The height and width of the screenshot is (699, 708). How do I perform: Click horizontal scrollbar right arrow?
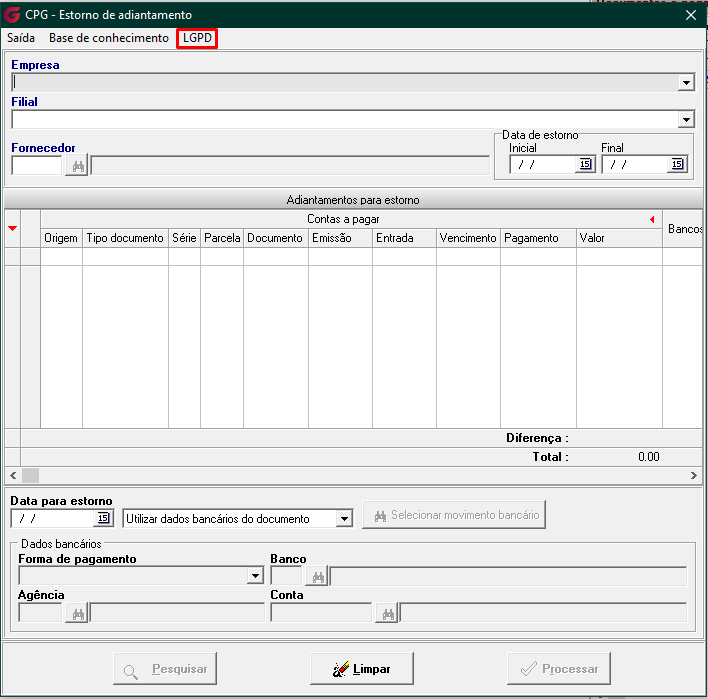[x=694, y=475]
